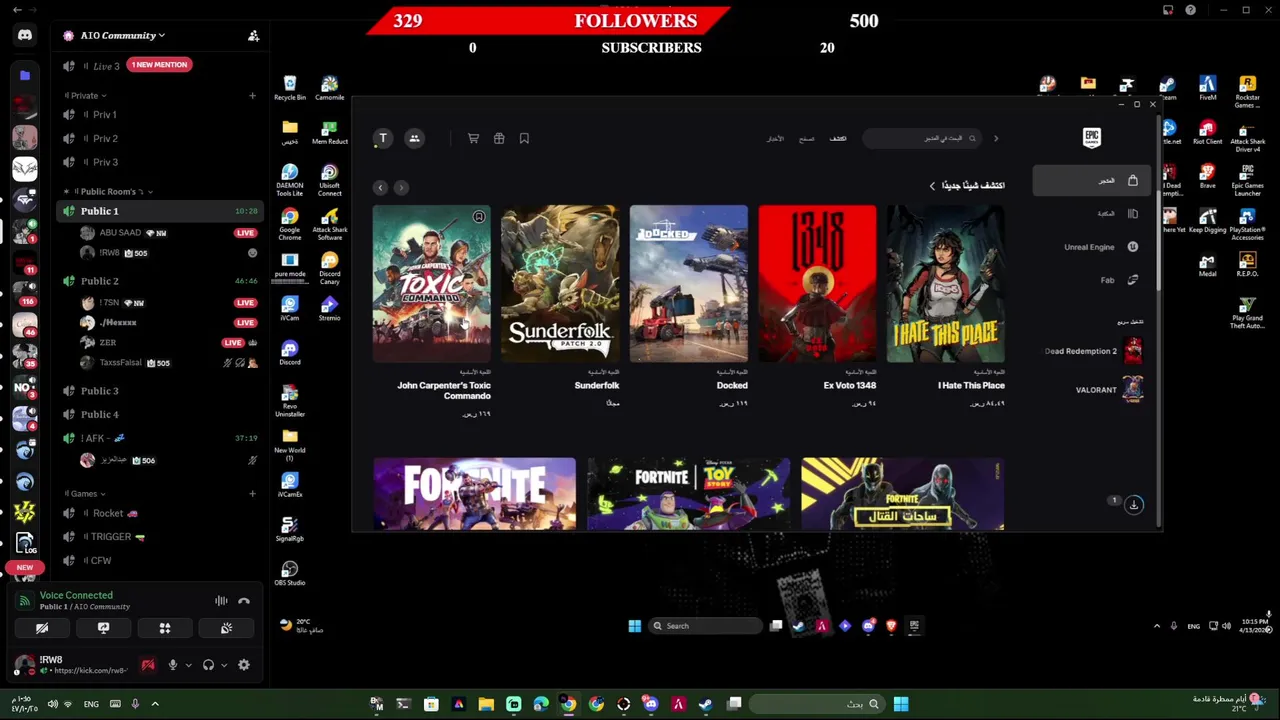Click the taskbar search box

pos(815,704)
